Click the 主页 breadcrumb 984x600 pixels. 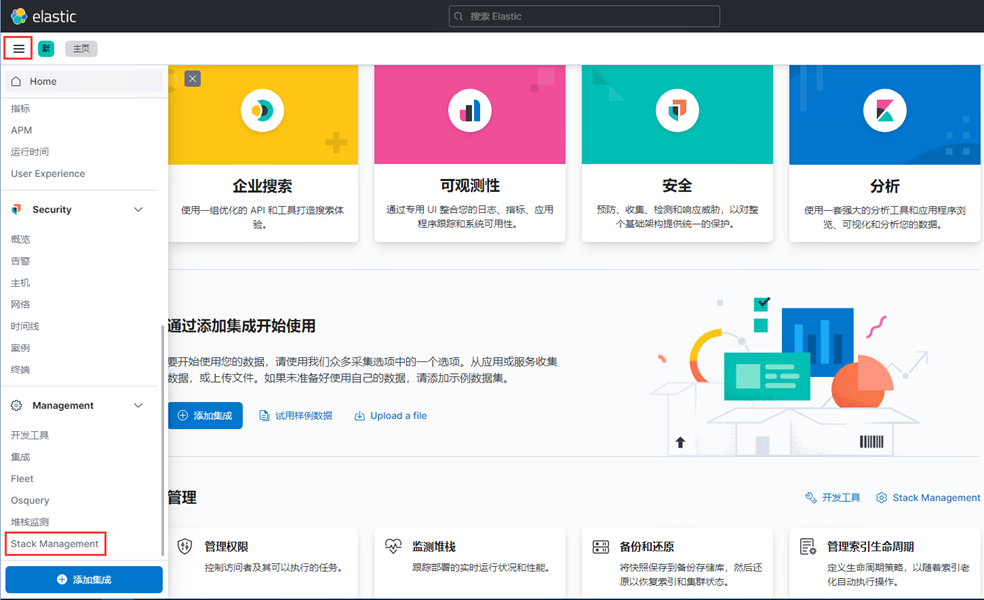pyautogui.click(x=81, y=48)
